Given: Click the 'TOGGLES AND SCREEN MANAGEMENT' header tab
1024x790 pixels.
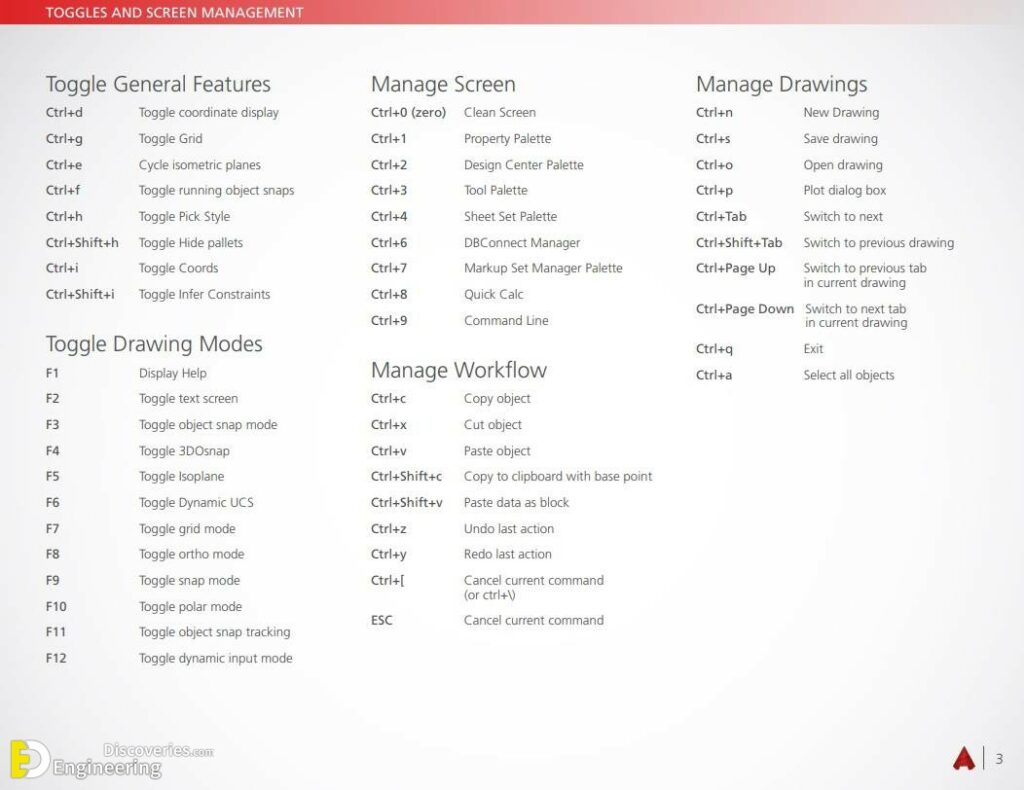Looking at the screenshot, I should tap(173, 12).
